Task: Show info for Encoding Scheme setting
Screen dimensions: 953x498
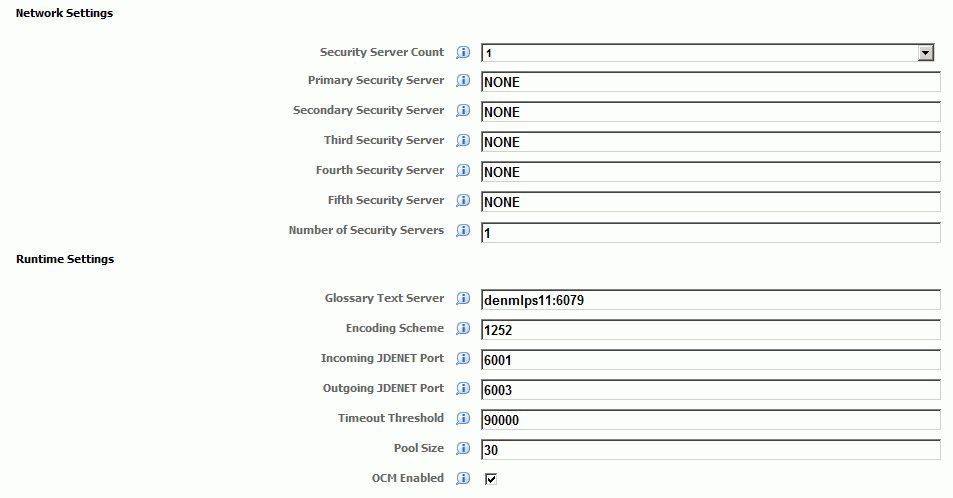Action: [x=463, y=329]
